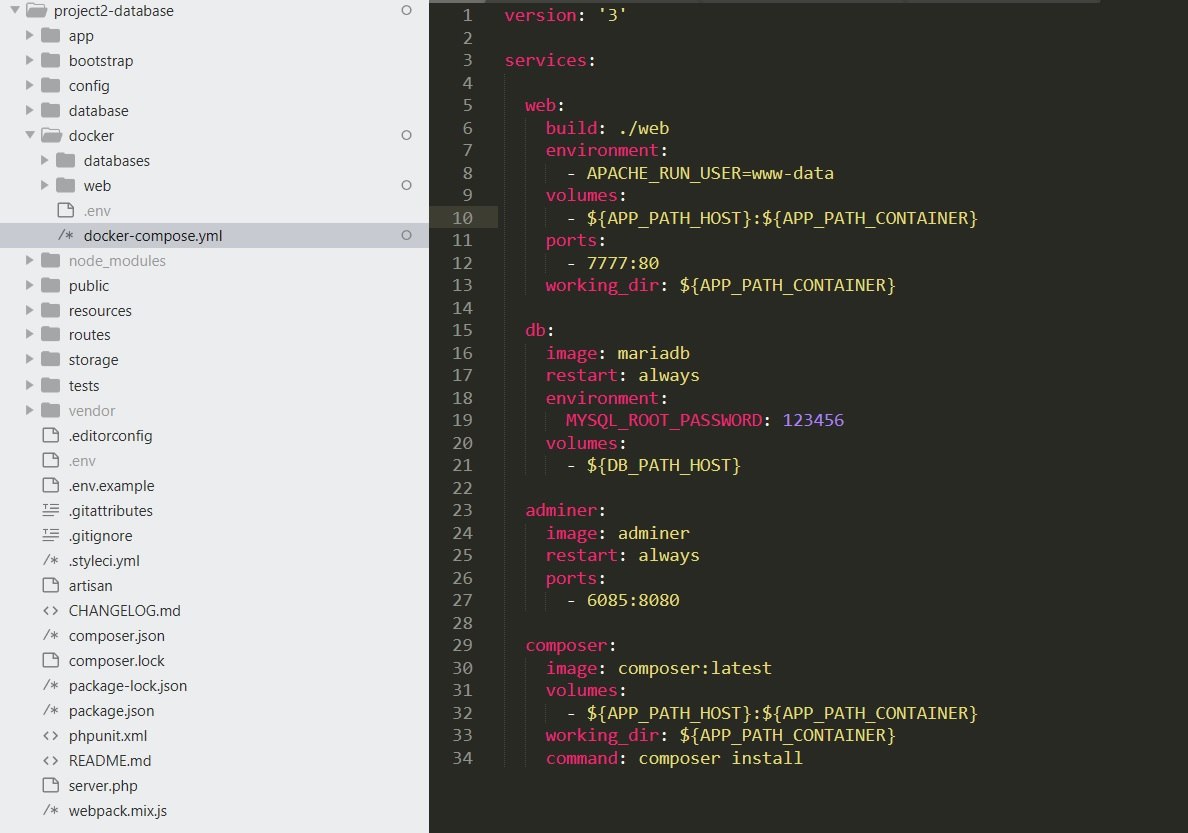Click the app folder icon

point(51,36)
